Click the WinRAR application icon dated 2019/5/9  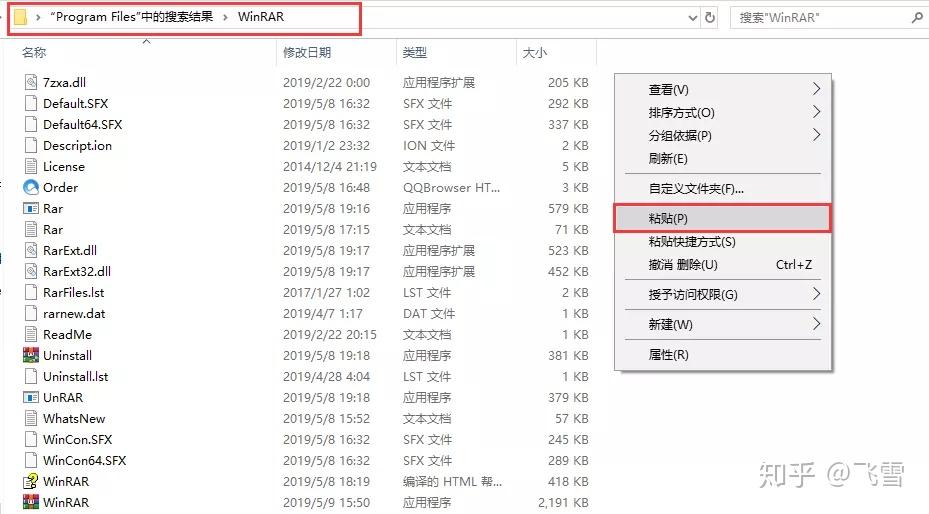(x=31, y=502)
